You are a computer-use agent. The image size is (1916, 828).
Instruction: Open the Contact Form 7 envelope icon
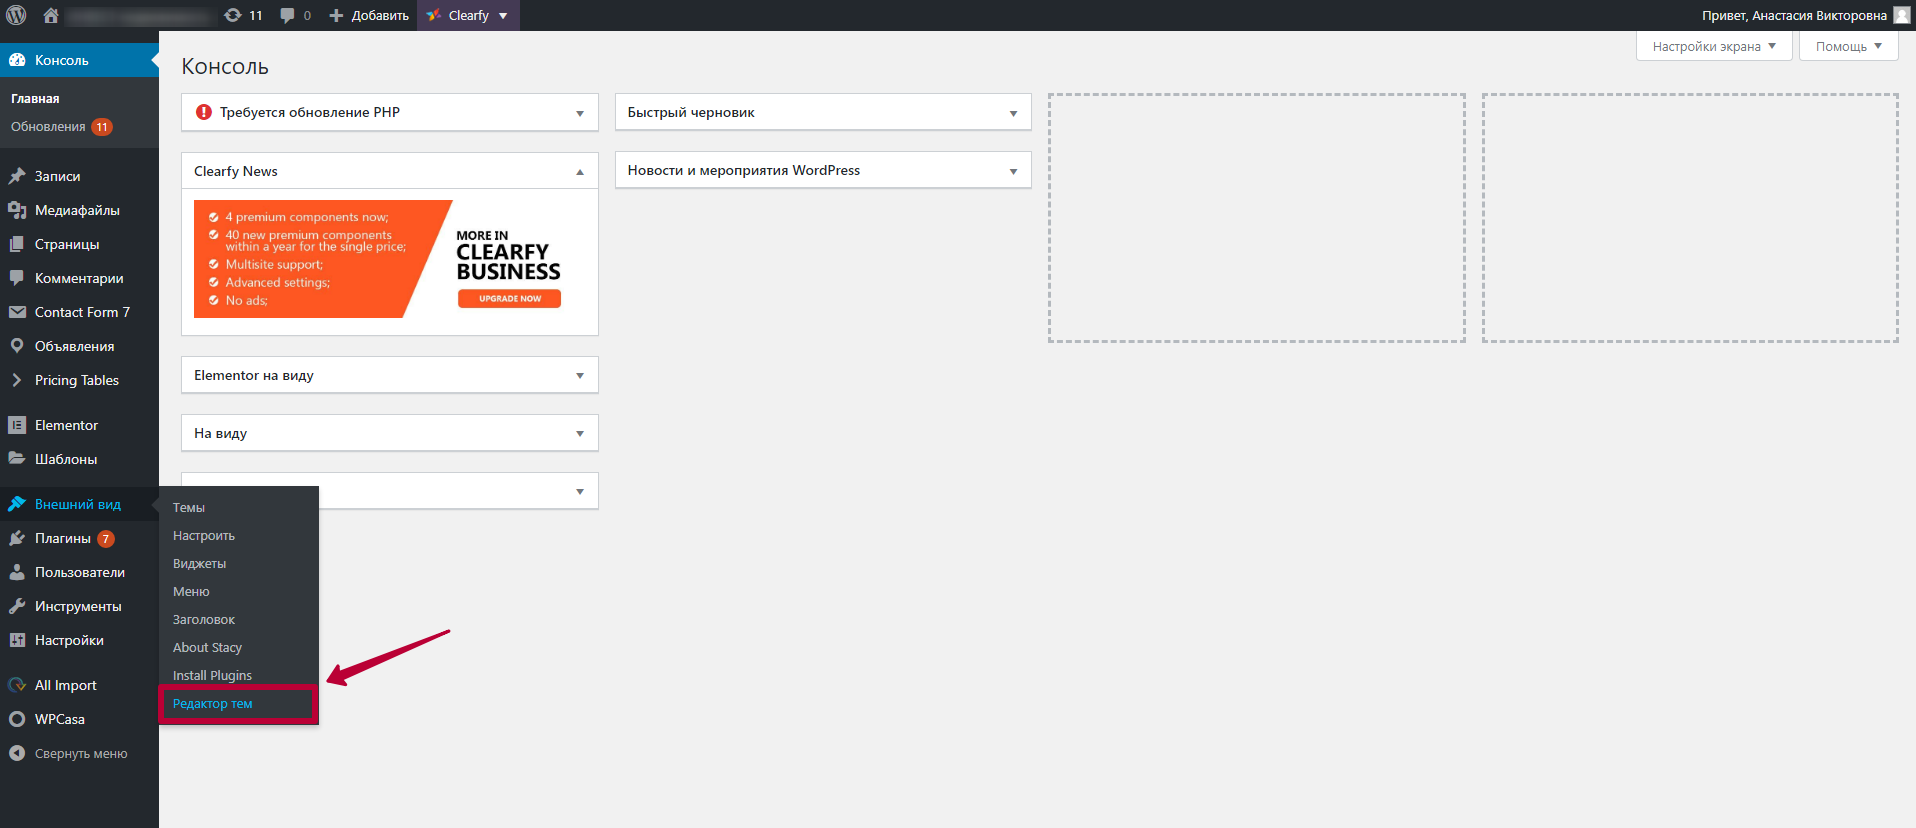(17, 312)
